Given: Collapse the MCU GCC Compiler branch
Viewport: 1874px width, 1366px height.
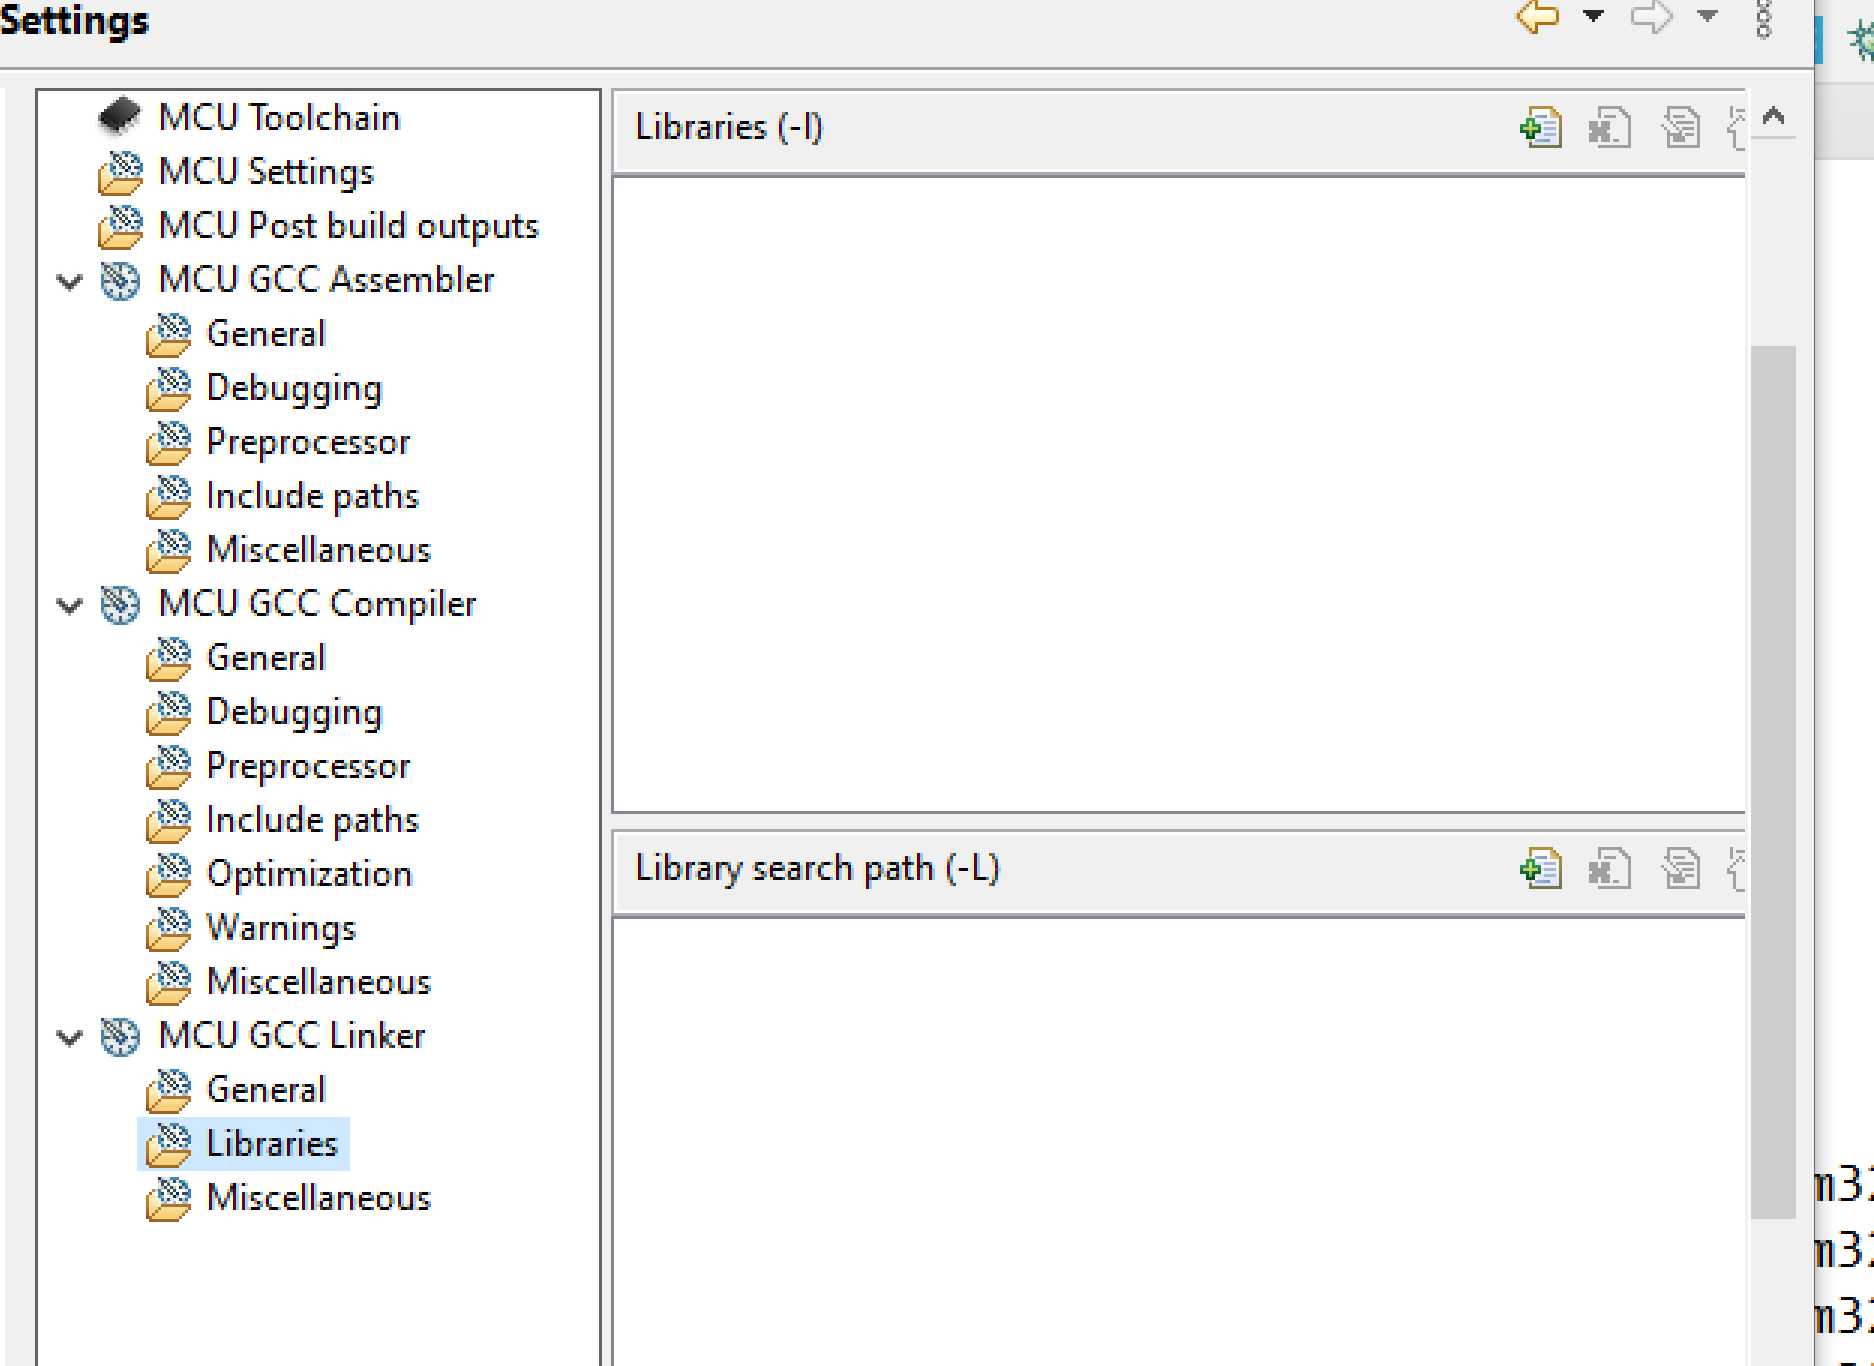Looking at the screenshot, I should 68,605.
